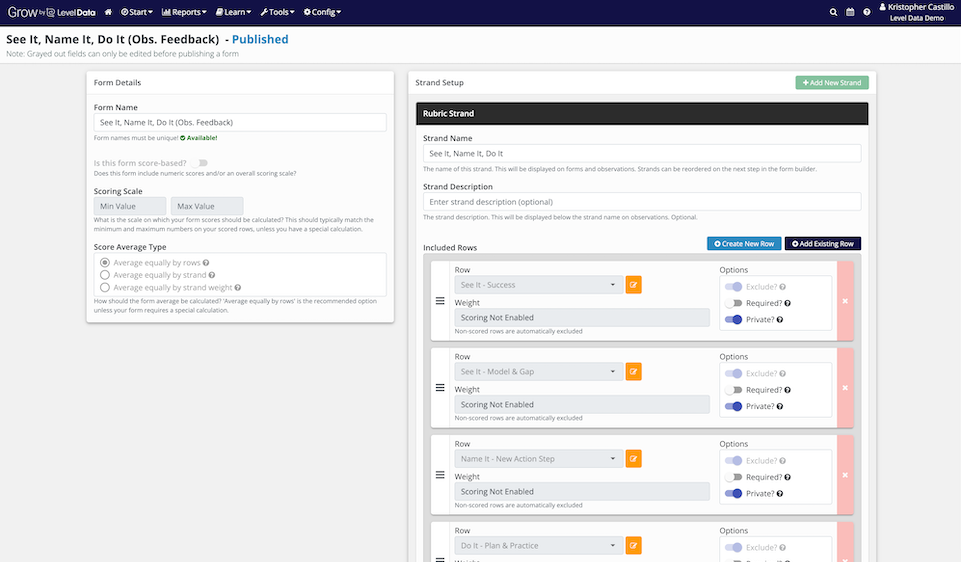Select Average equally by strand

[105, 275]
